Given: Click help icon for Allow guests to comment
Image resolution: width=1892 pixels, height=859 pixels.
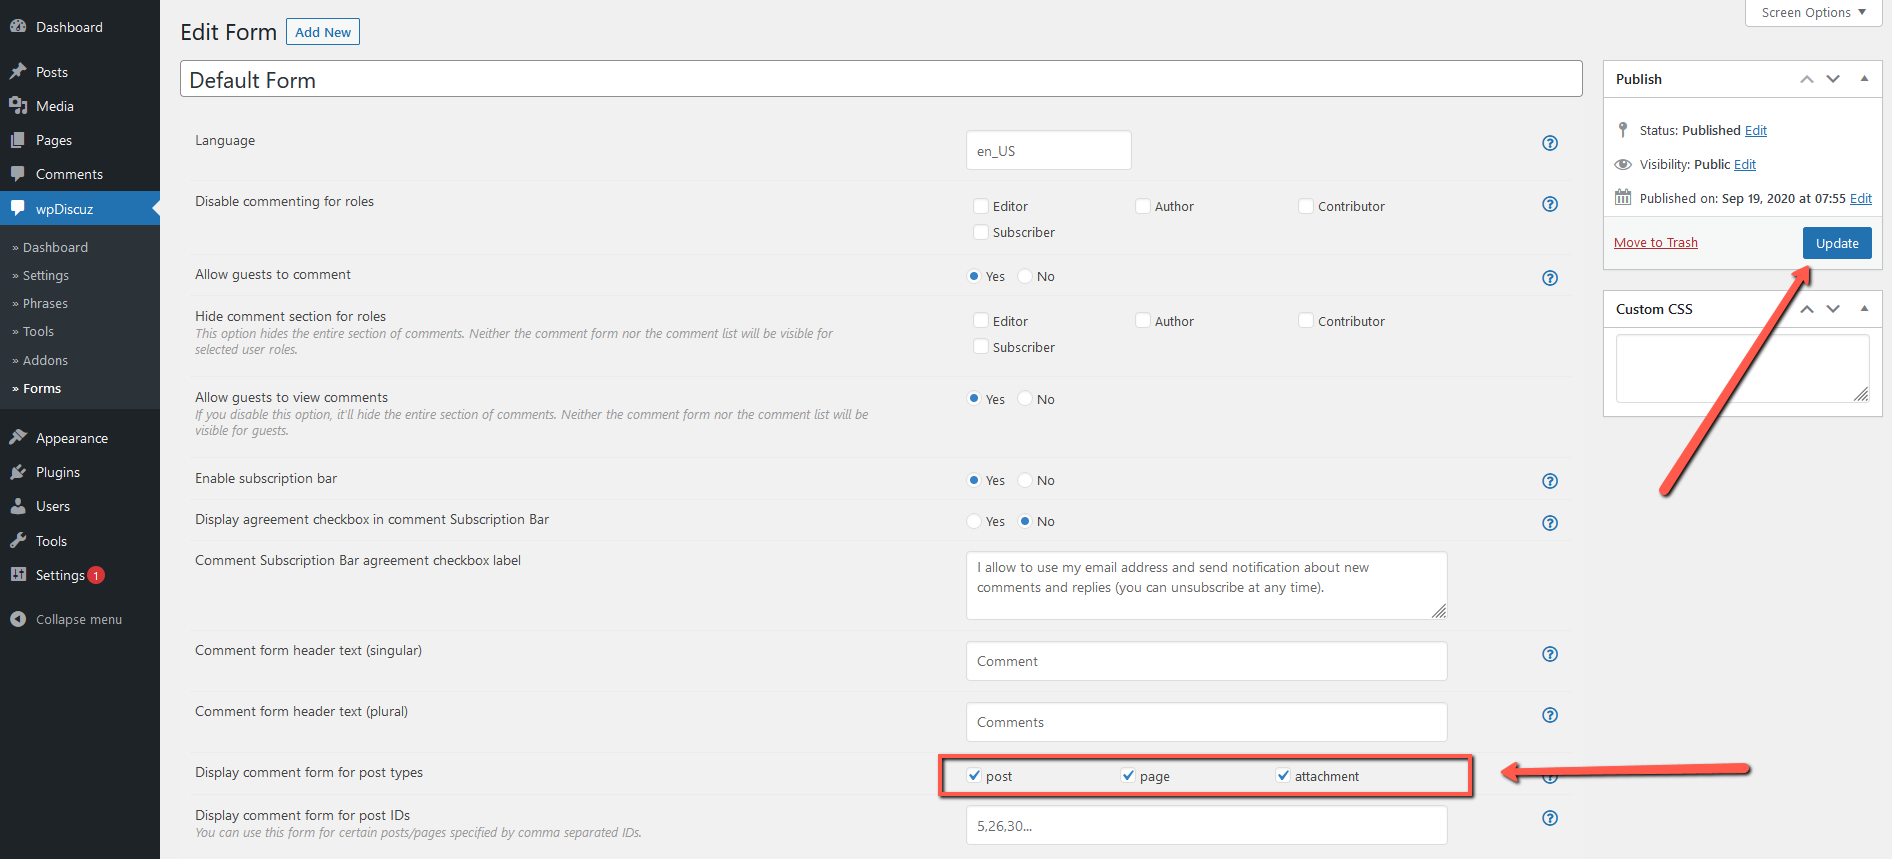Looking at the screenshot, I should tap(1549, 278).
